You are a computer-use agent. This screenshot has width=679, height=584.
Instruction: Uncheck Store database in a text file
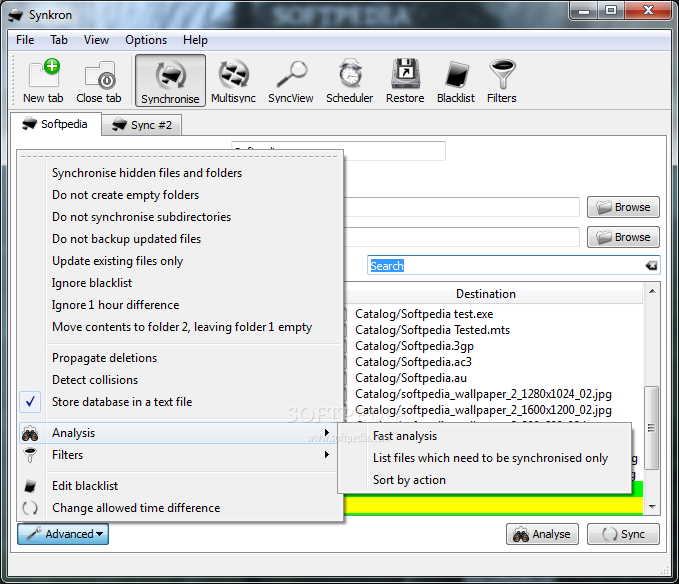coord(180,402)
